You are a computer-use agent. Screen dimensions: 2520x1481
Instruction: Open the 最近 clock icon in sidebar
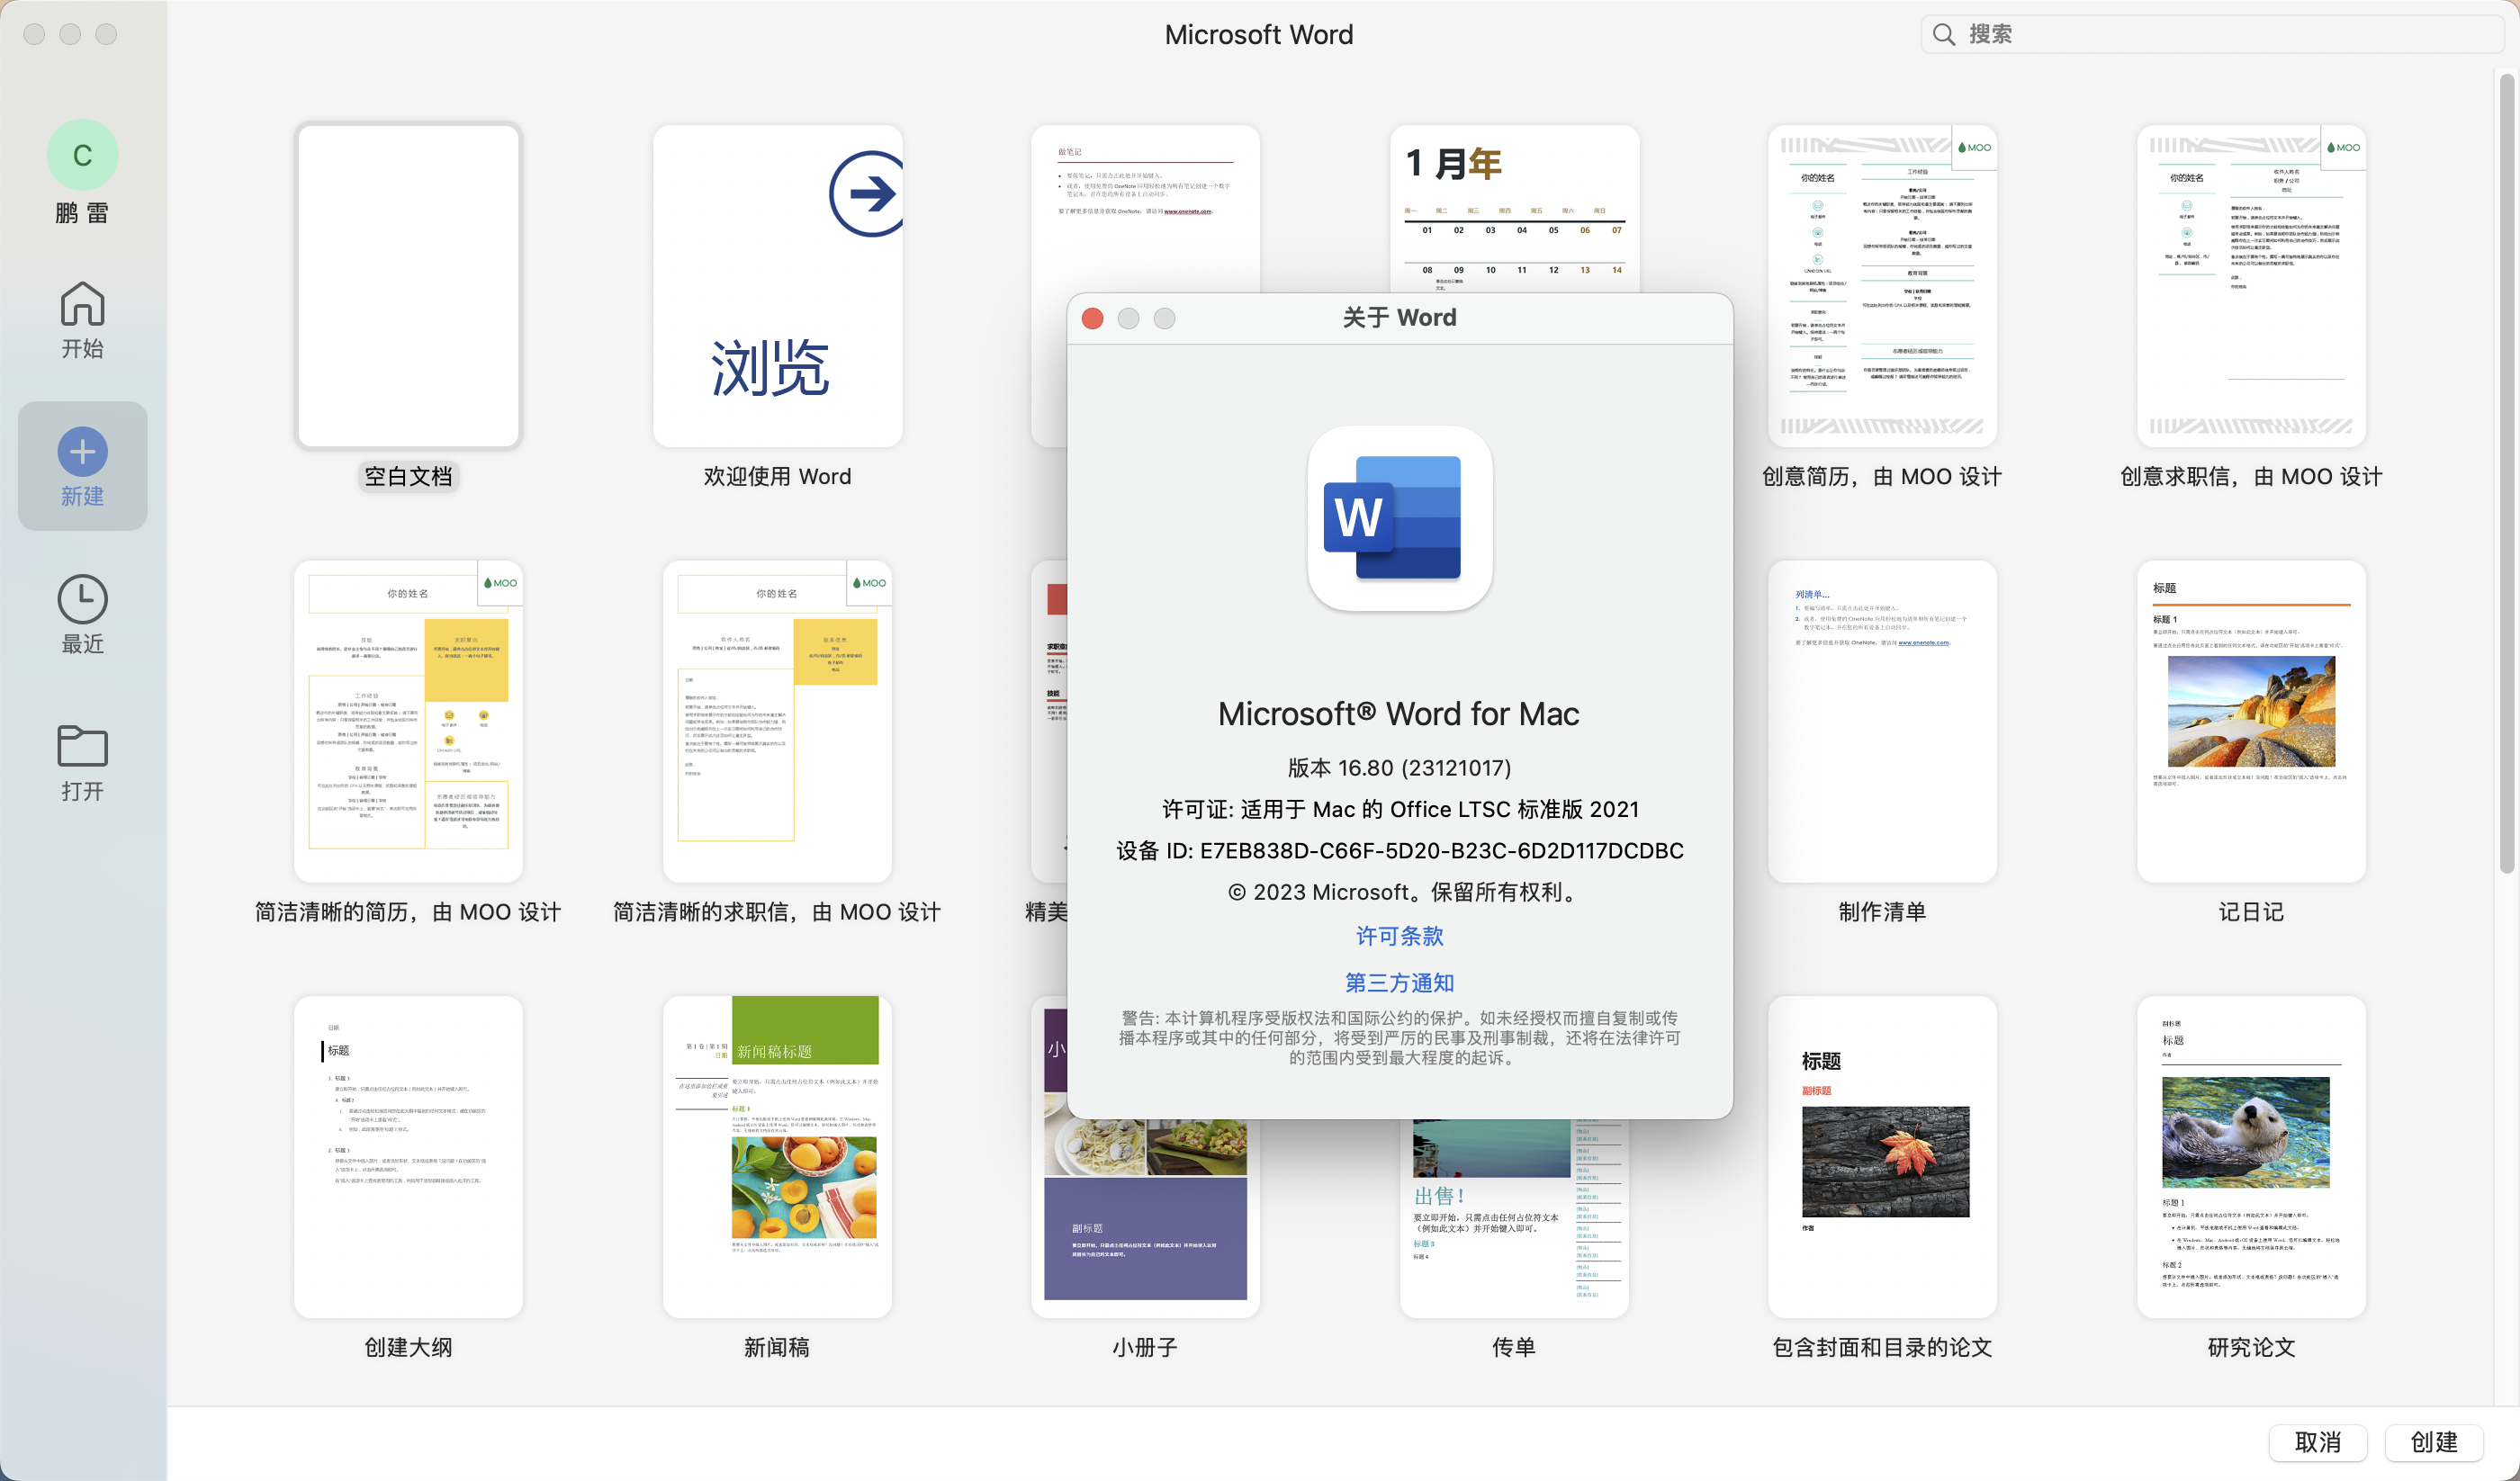point(82,599)
